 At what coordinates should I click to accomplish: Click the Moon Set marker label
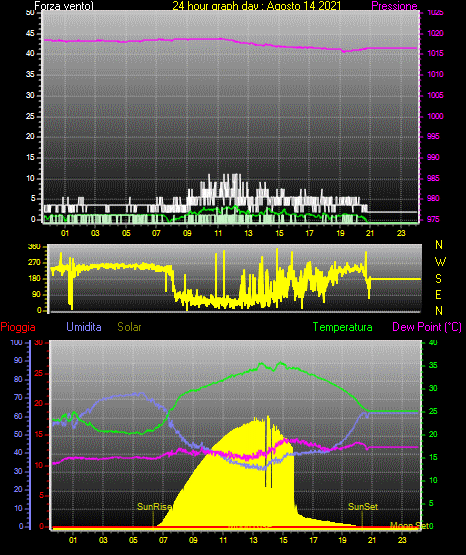pyautogui.click(x=409, y=526)
